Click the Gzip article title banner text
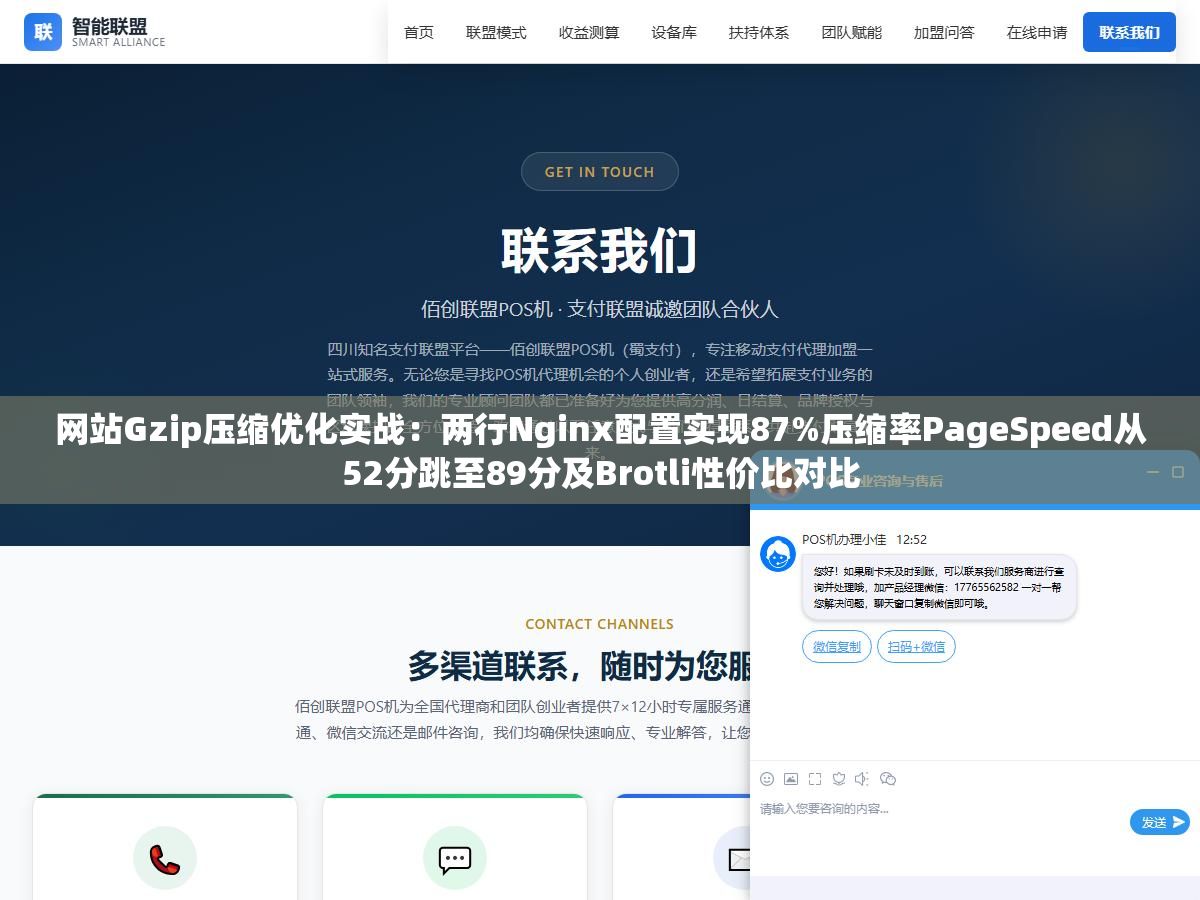 [x=600, y=451]
